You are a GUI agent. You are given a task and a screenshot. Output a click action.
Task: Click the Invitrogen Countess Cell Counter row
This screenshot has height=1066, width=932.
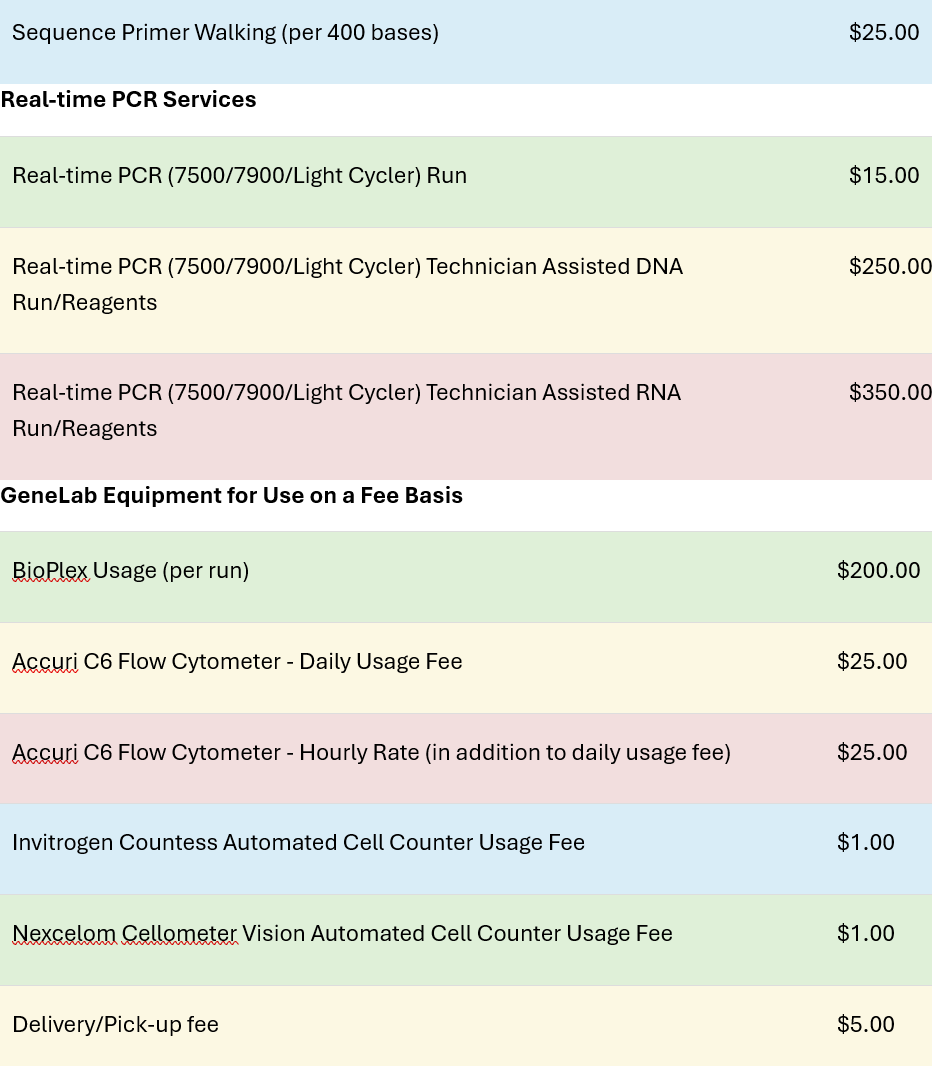298,843
